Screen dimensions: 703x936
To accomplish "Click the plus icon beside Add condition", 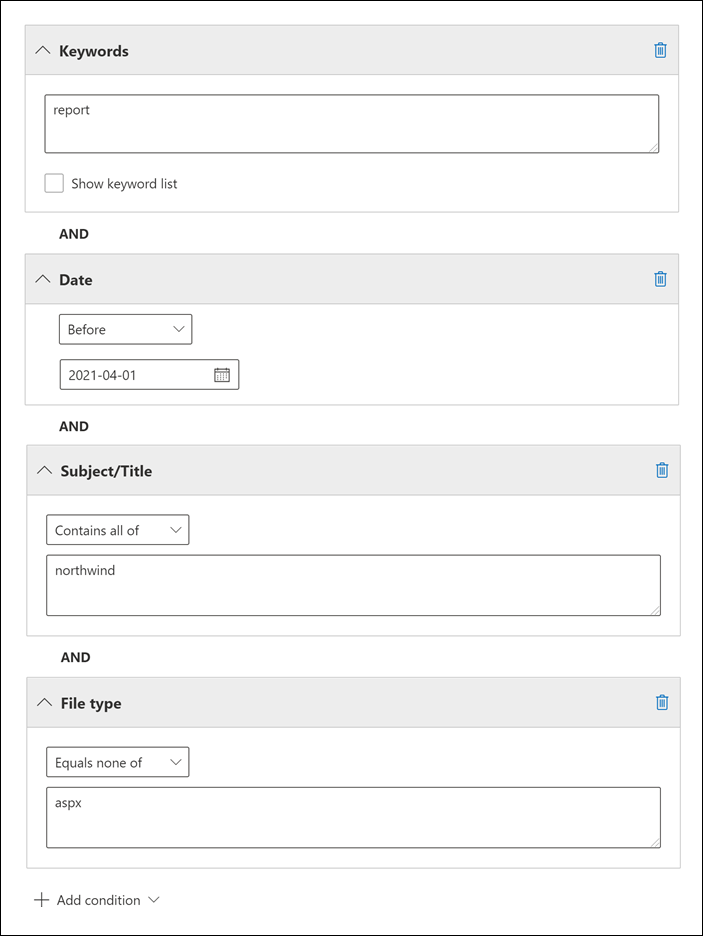I will click(x=41, y=900).
